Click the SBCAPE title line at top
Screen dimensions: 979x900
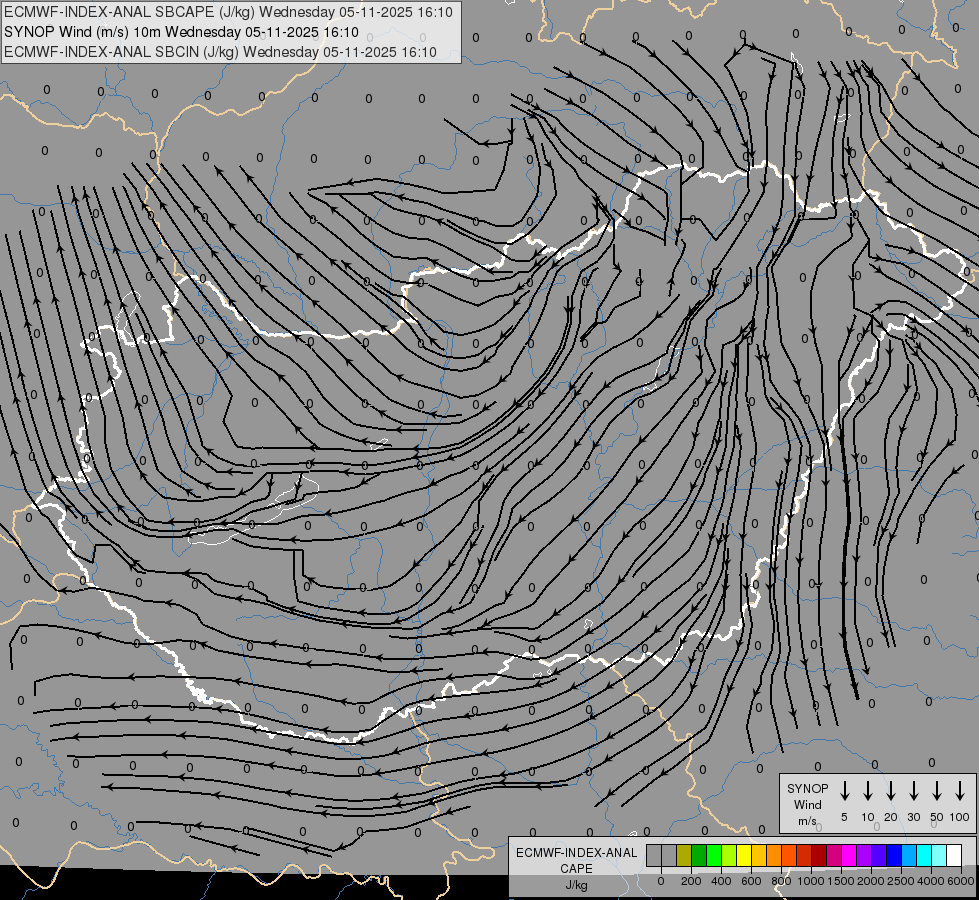[229, 12]
